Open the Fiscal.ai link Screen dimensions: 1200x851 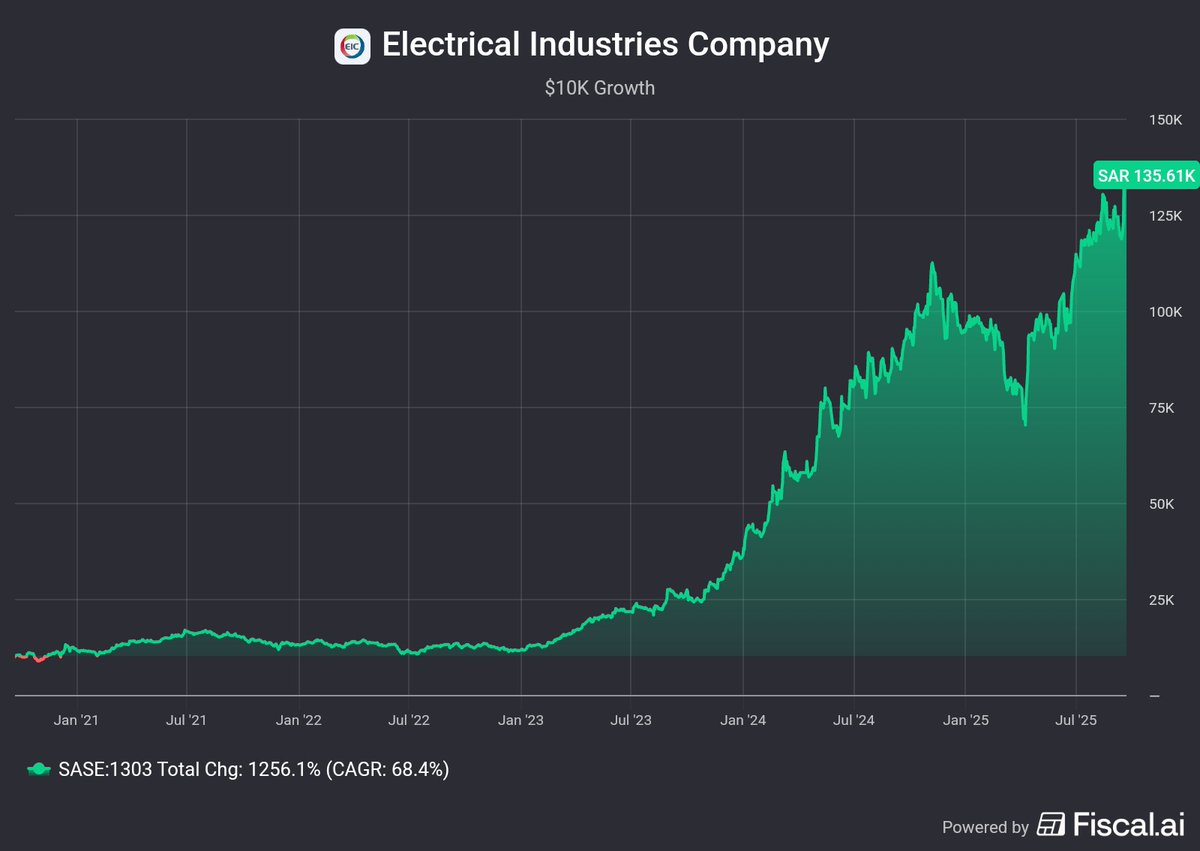tap(1109, 825)
